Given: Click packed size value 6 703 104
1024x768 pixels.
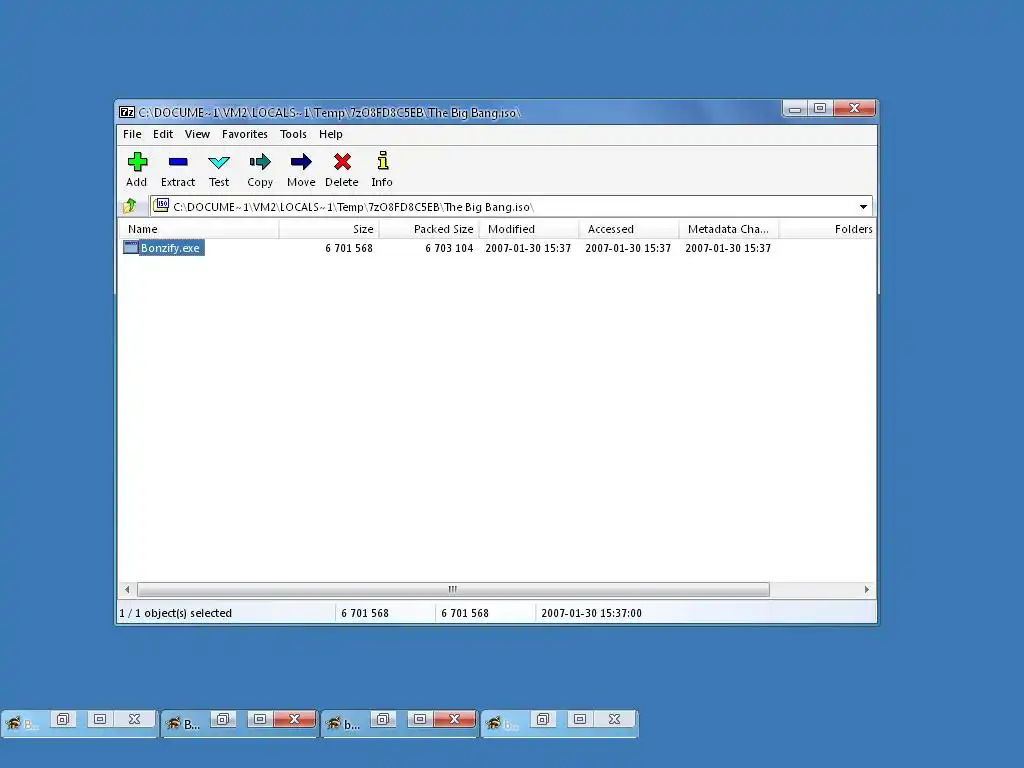Looking at the screenshot, I should click(449, 248).
